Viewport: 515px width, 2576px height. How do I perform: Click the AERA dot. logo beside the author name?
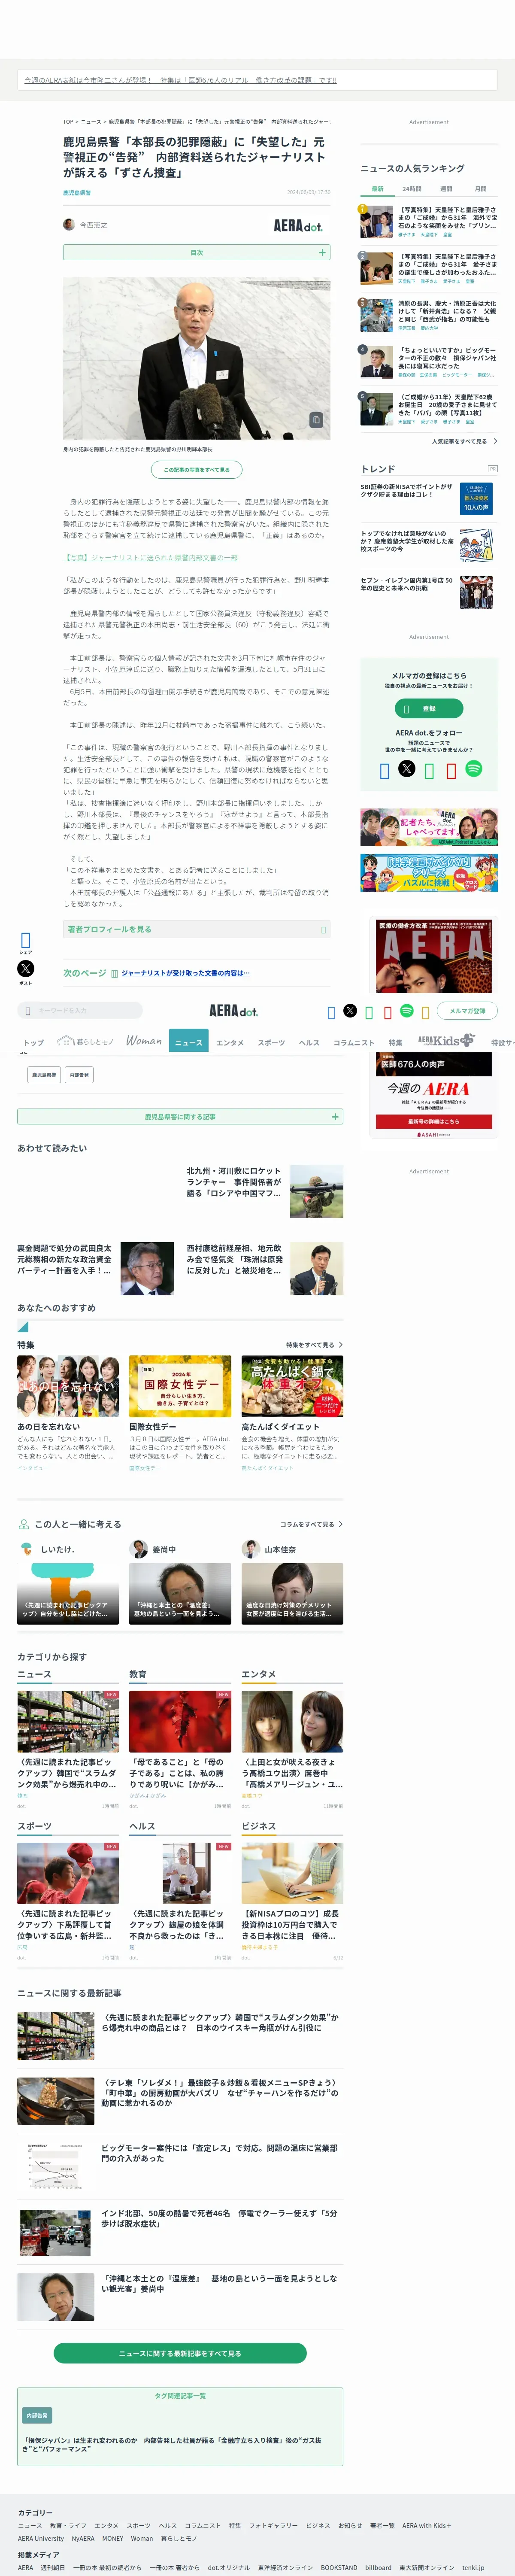pyautogui.click(x=298, y=226)
